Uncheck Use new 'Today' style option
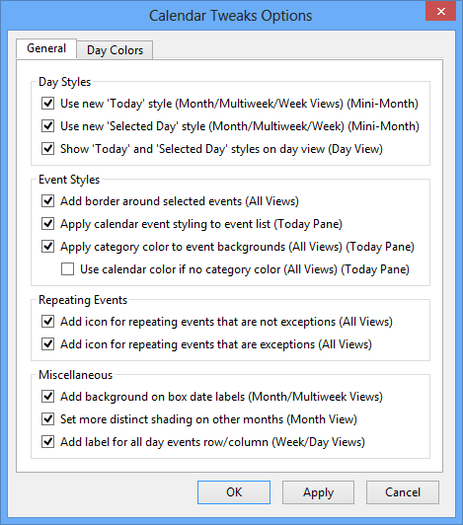 click(x=48, y=103)
